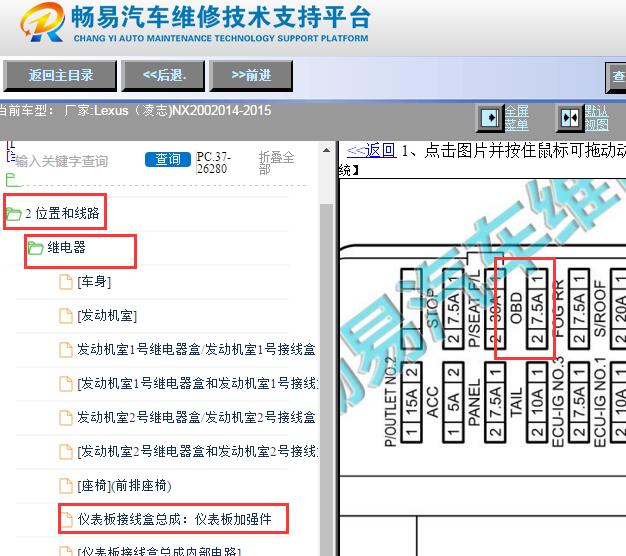Open 仪表板接线盒总成：仪表板加强件 item
This screenshot has height=556, width=626.
tap(174, 519)
